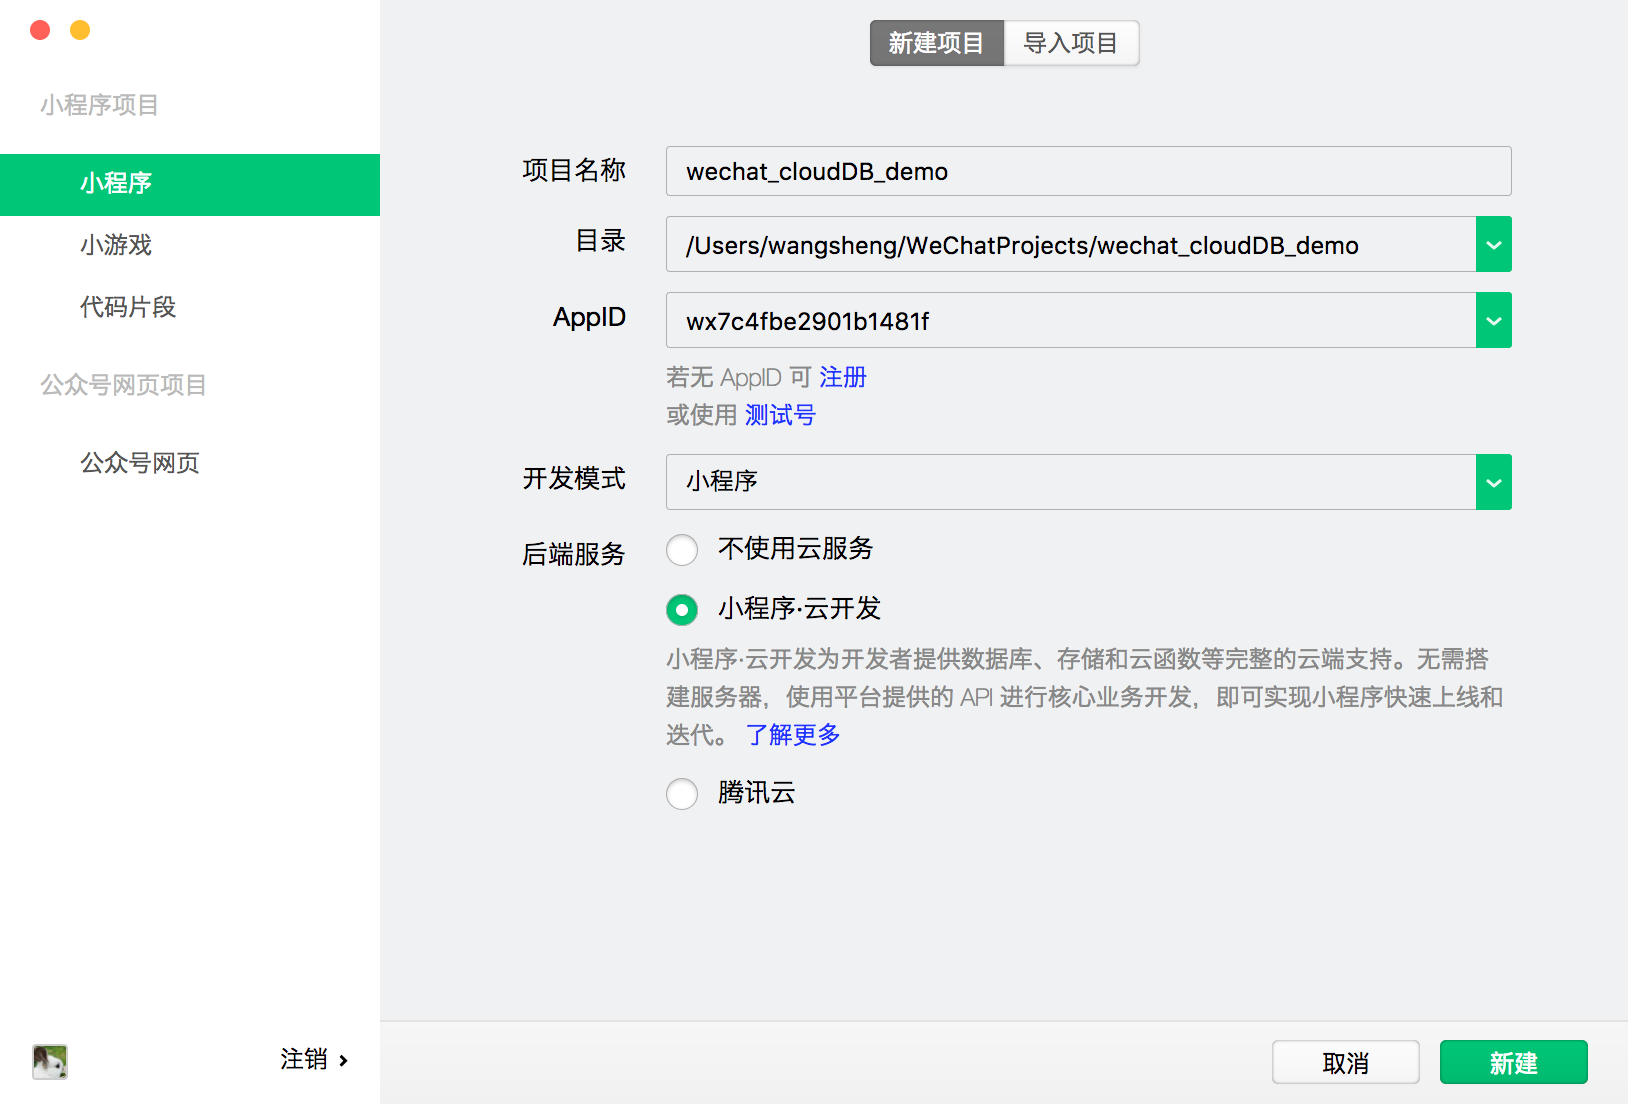Select the 小程序·云开发 radio button
Screen dimensions: 1628x1104
pyautogui.click(x=681, y=610)
